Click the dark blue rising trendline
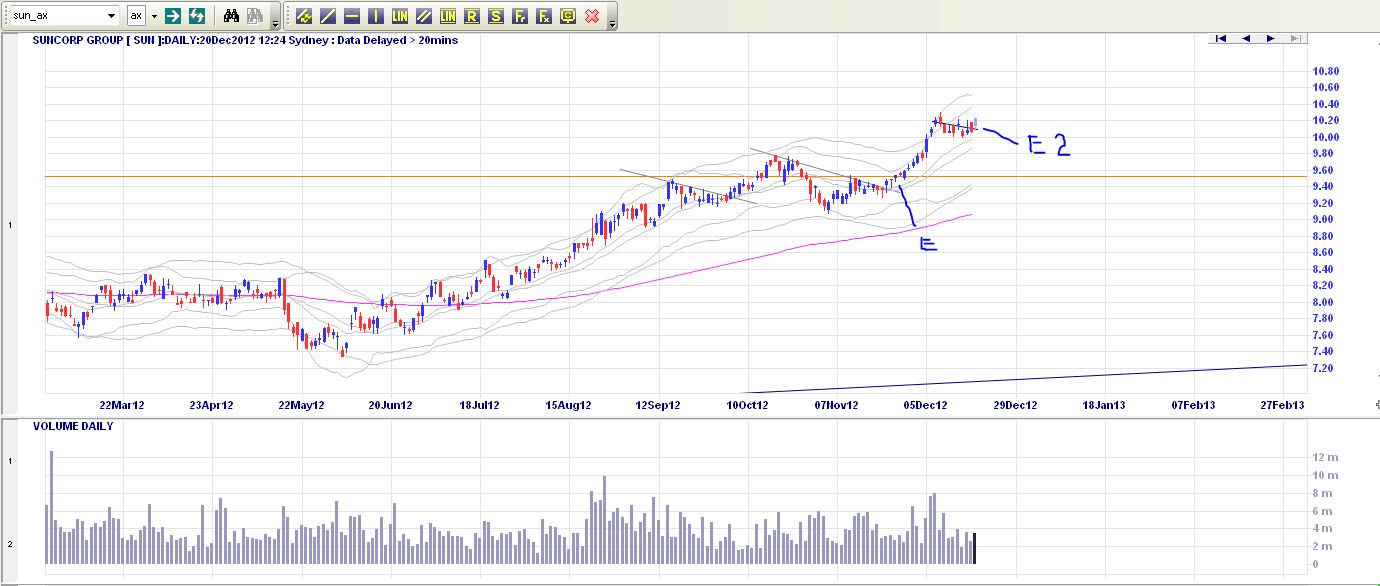The image size is (1380, 586). [x=1025, y=379]
